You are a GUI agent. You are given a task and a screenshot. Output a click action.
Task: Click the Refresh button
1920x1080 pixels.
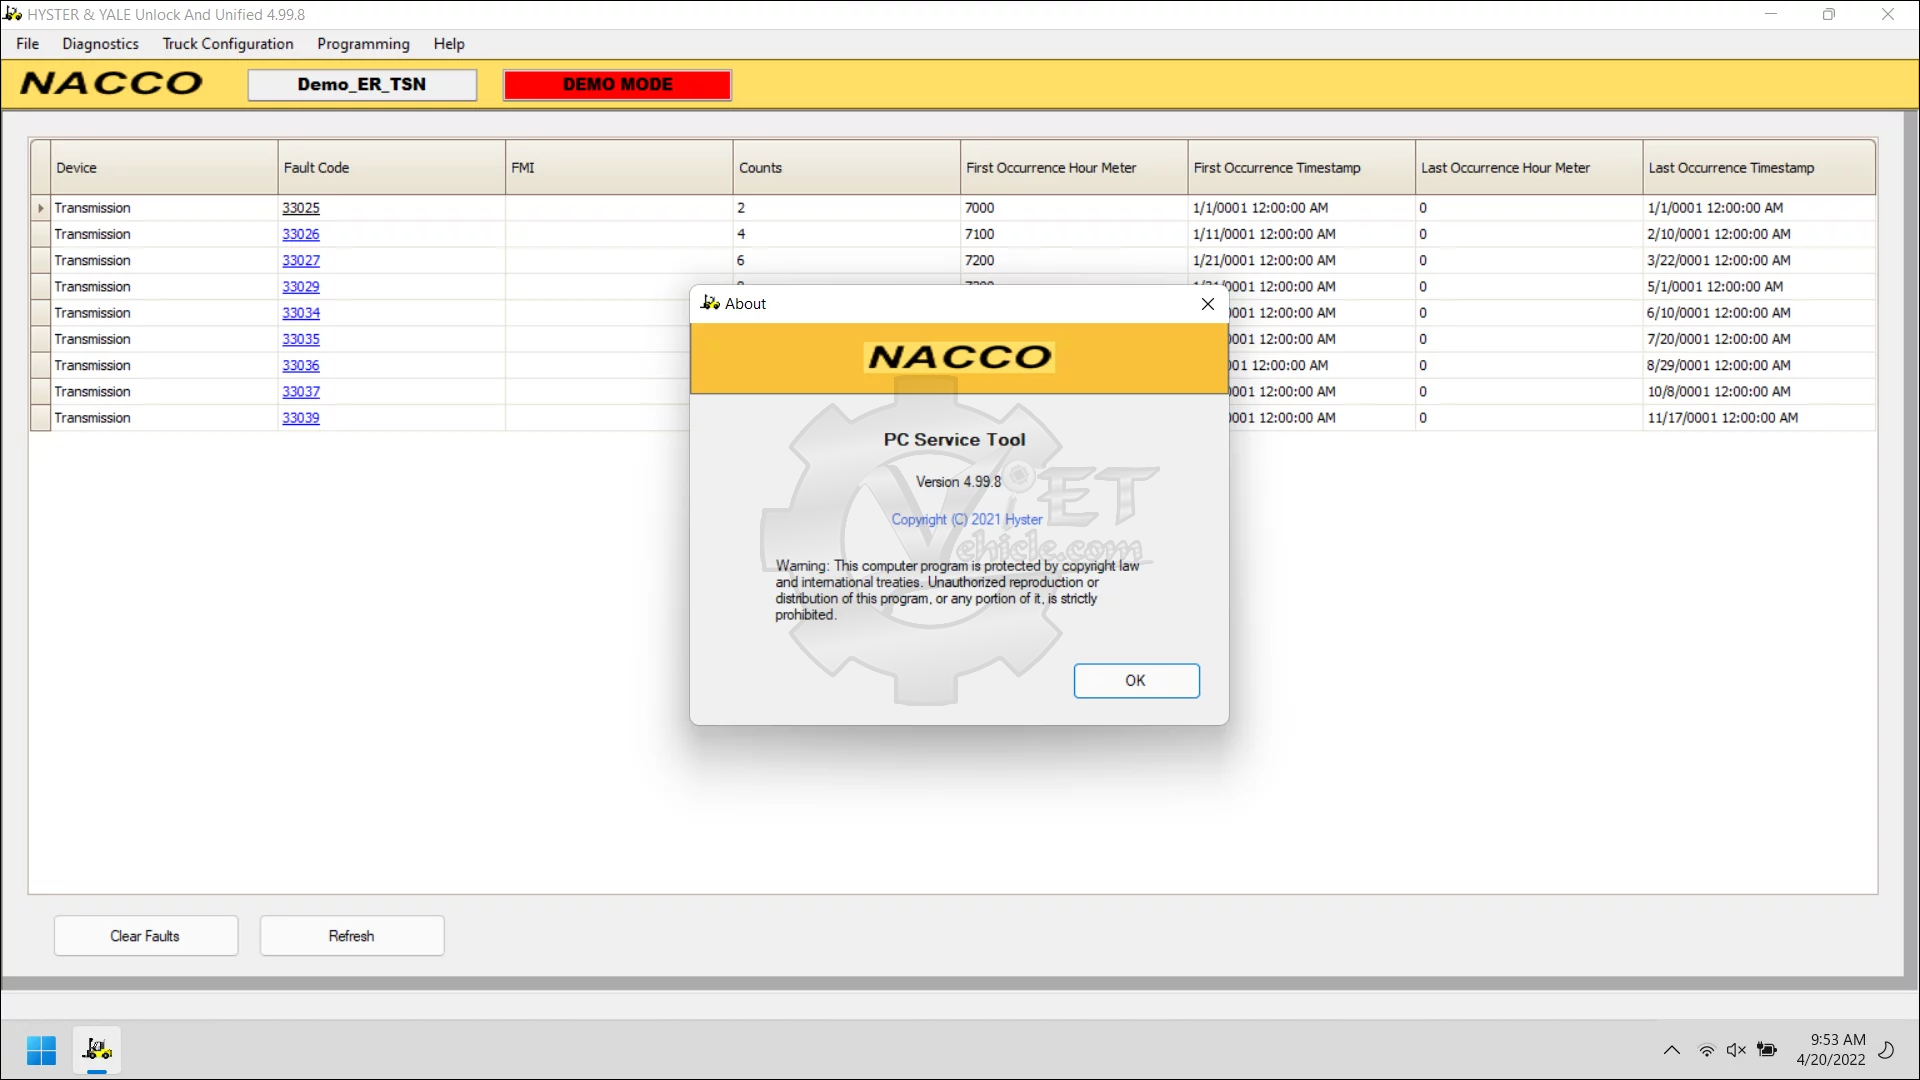tap(352, 936)
